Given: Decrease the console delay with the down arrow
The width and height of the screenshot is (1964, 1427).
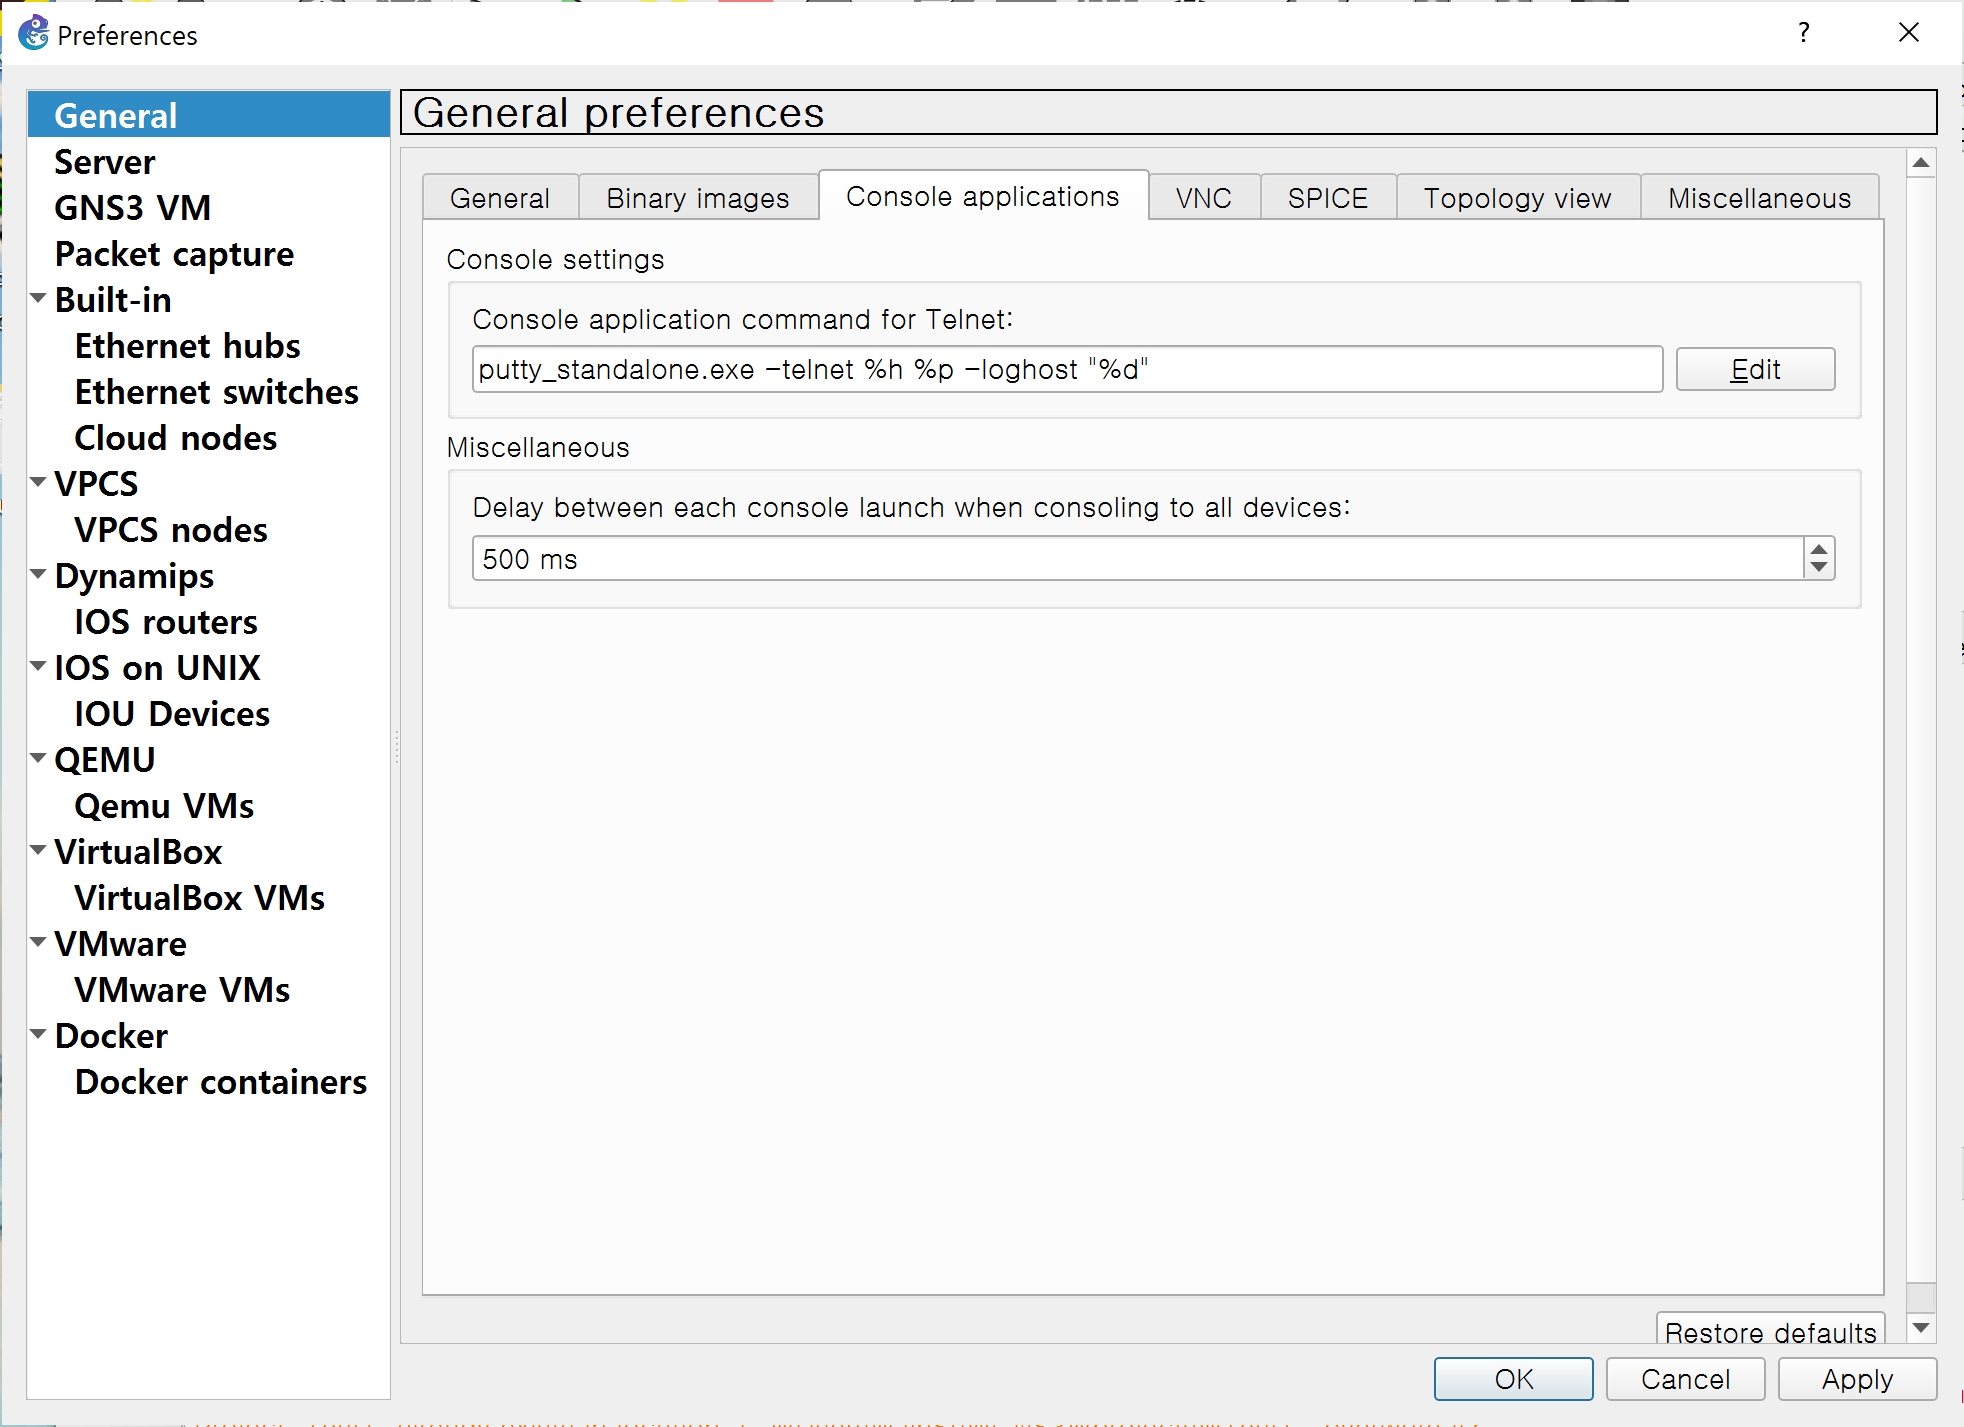Looking at the screenshot, I should 1819,568.
